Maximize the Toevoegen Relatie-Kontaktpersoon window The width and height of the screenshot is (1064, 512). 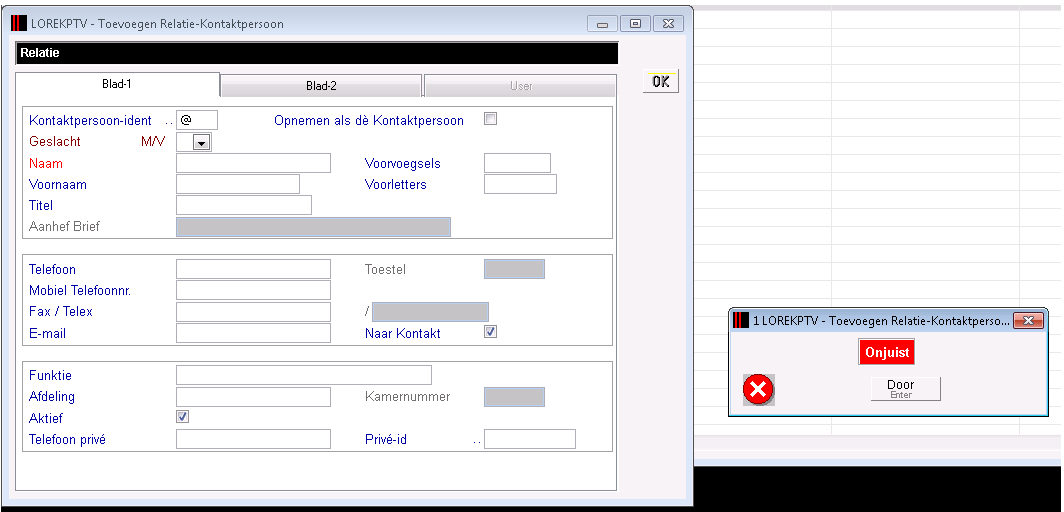[635, 24]
